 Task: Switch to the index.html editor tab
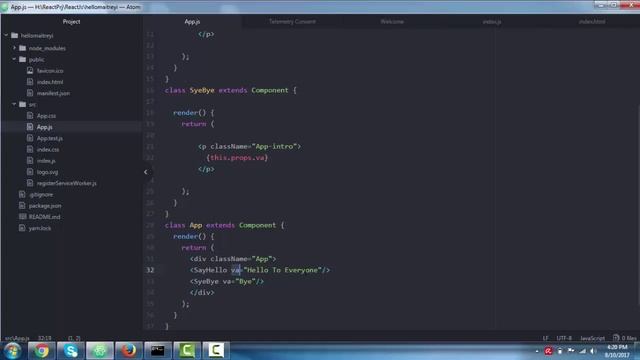point(591,22)
